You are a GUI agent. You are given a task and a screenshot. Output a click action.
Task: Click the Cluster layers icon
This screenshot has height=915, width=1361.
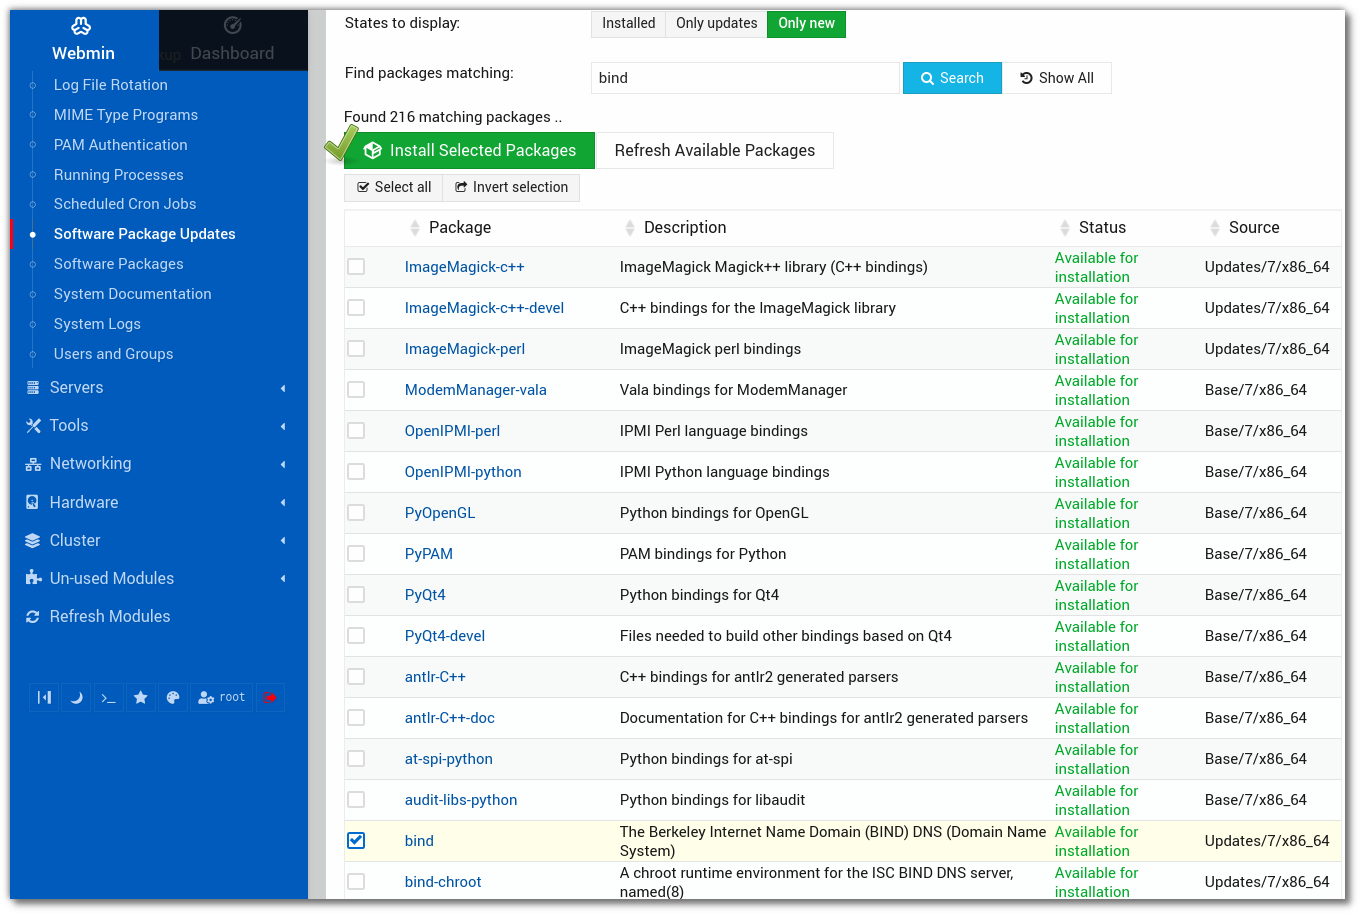[33, 541]
